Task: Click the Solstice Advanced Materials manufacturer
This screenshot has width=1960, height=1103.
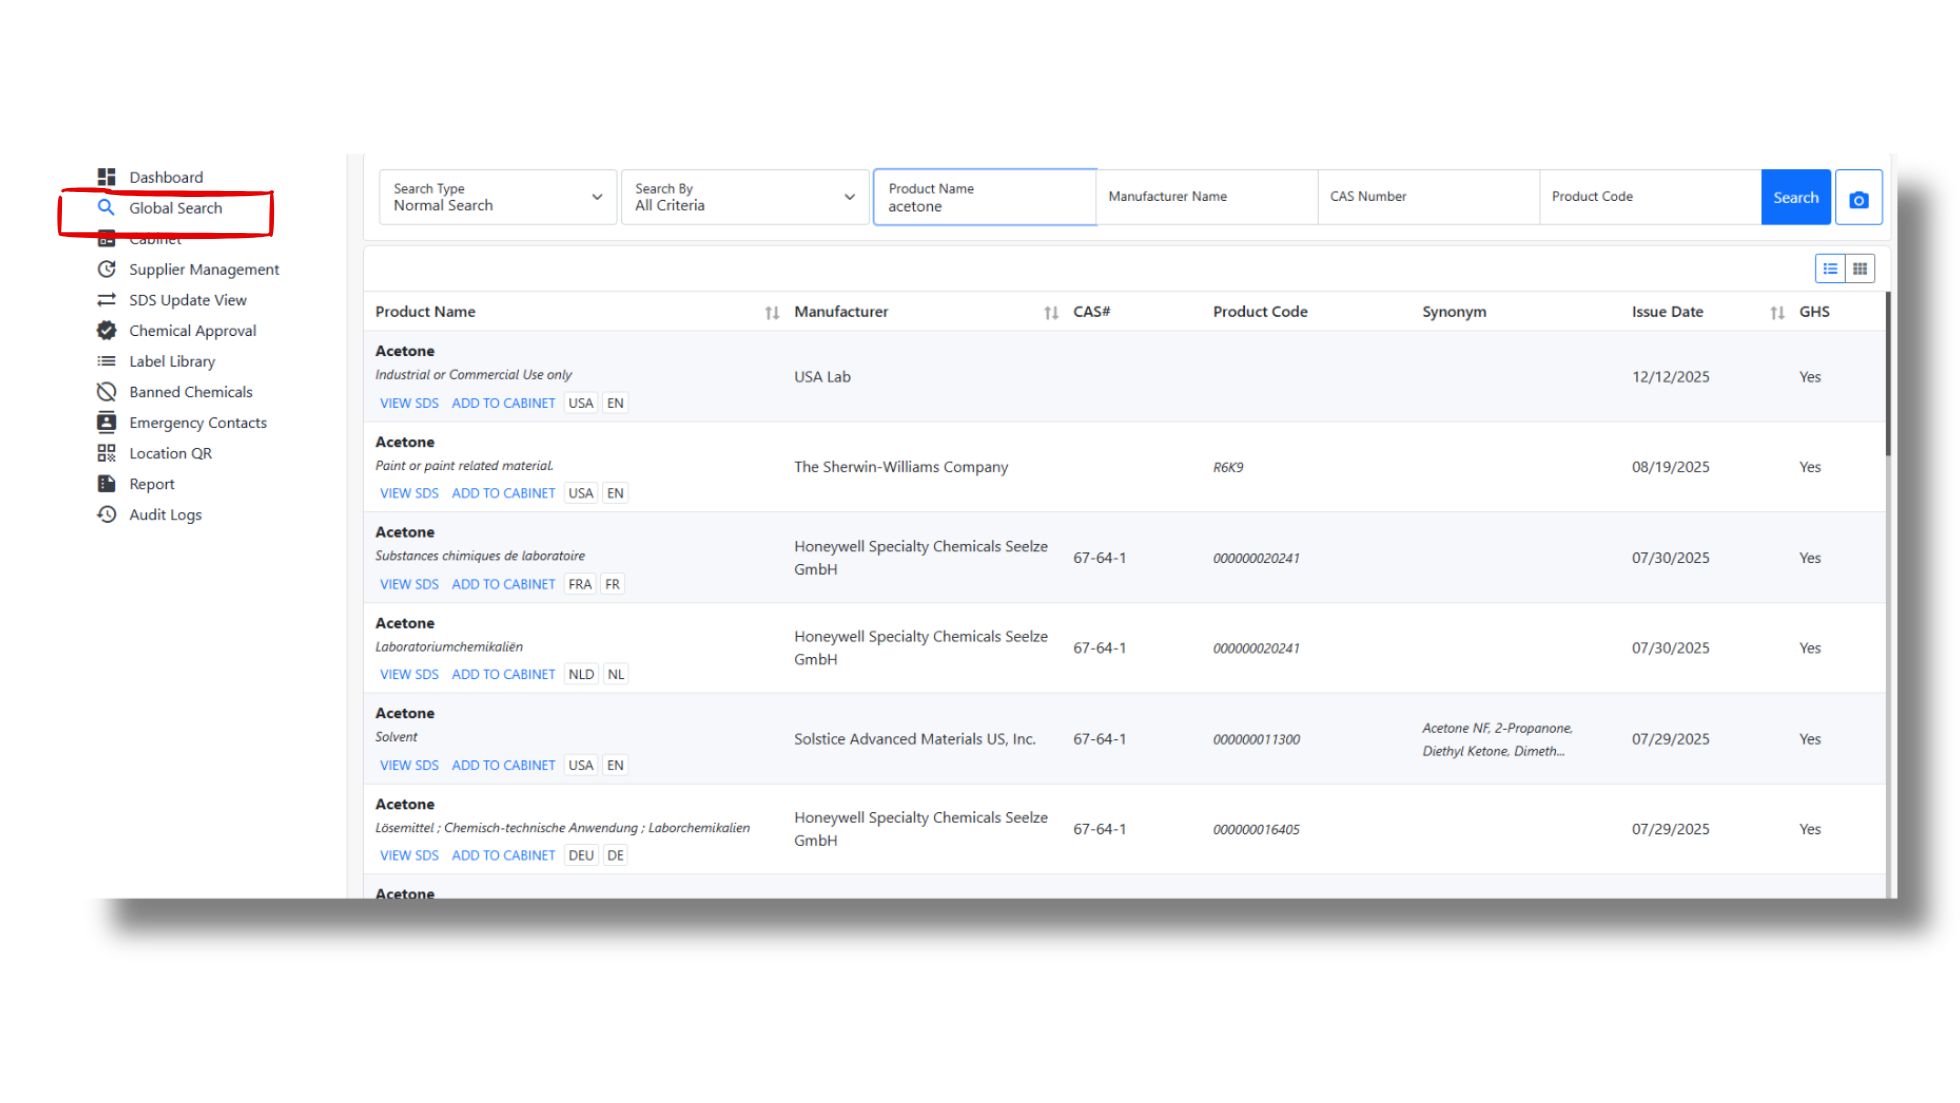Action: click(x=914, y=739)
